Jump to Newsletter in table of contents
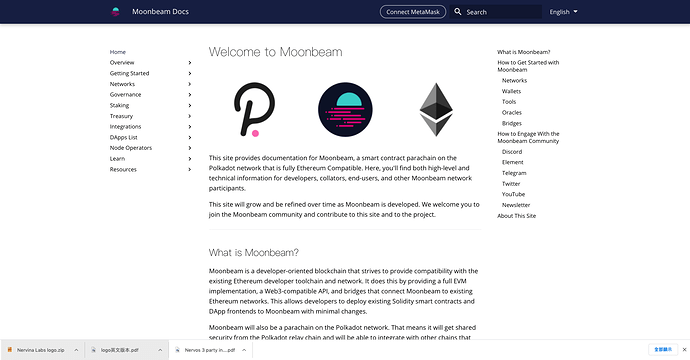The image size is (690, 360). click(x=516, y=205)
